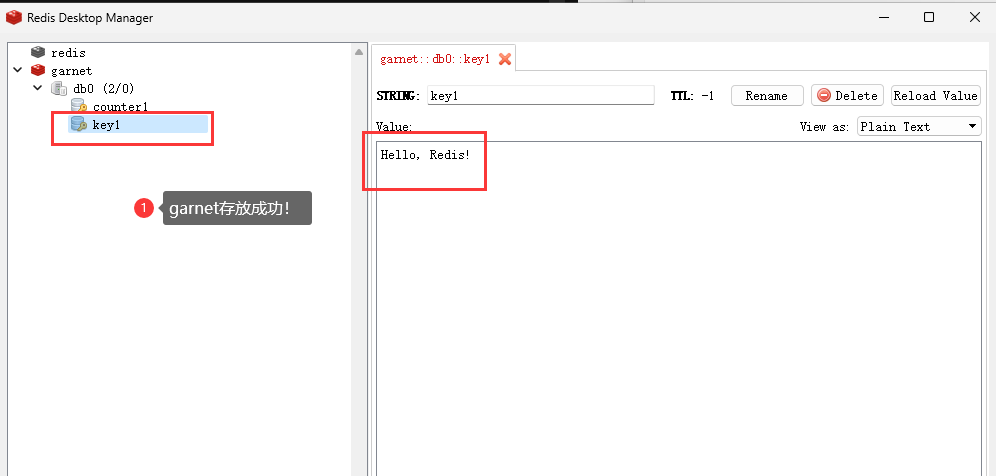Select the redis connection in the tree
Viewport: 996px width, 476px height.
point(68,52)
